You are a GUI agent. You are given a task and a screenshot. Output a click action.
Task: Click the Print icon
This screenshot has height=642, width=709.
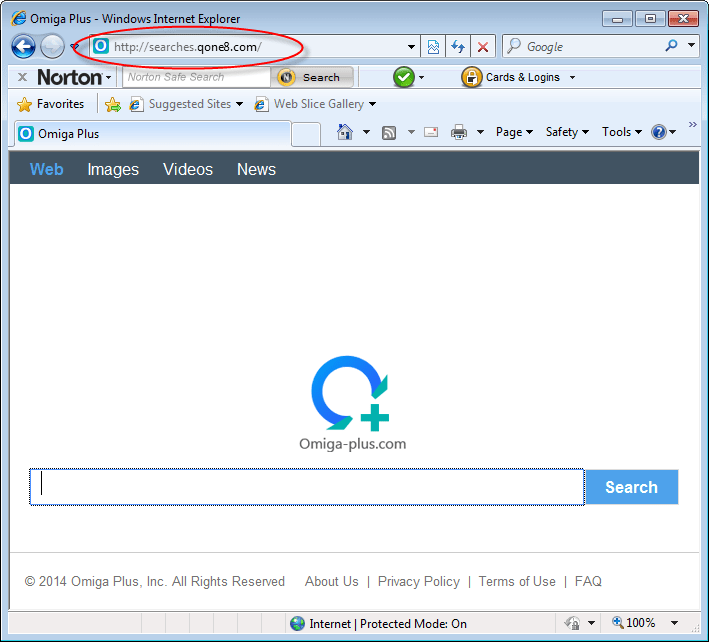(459, 132)
